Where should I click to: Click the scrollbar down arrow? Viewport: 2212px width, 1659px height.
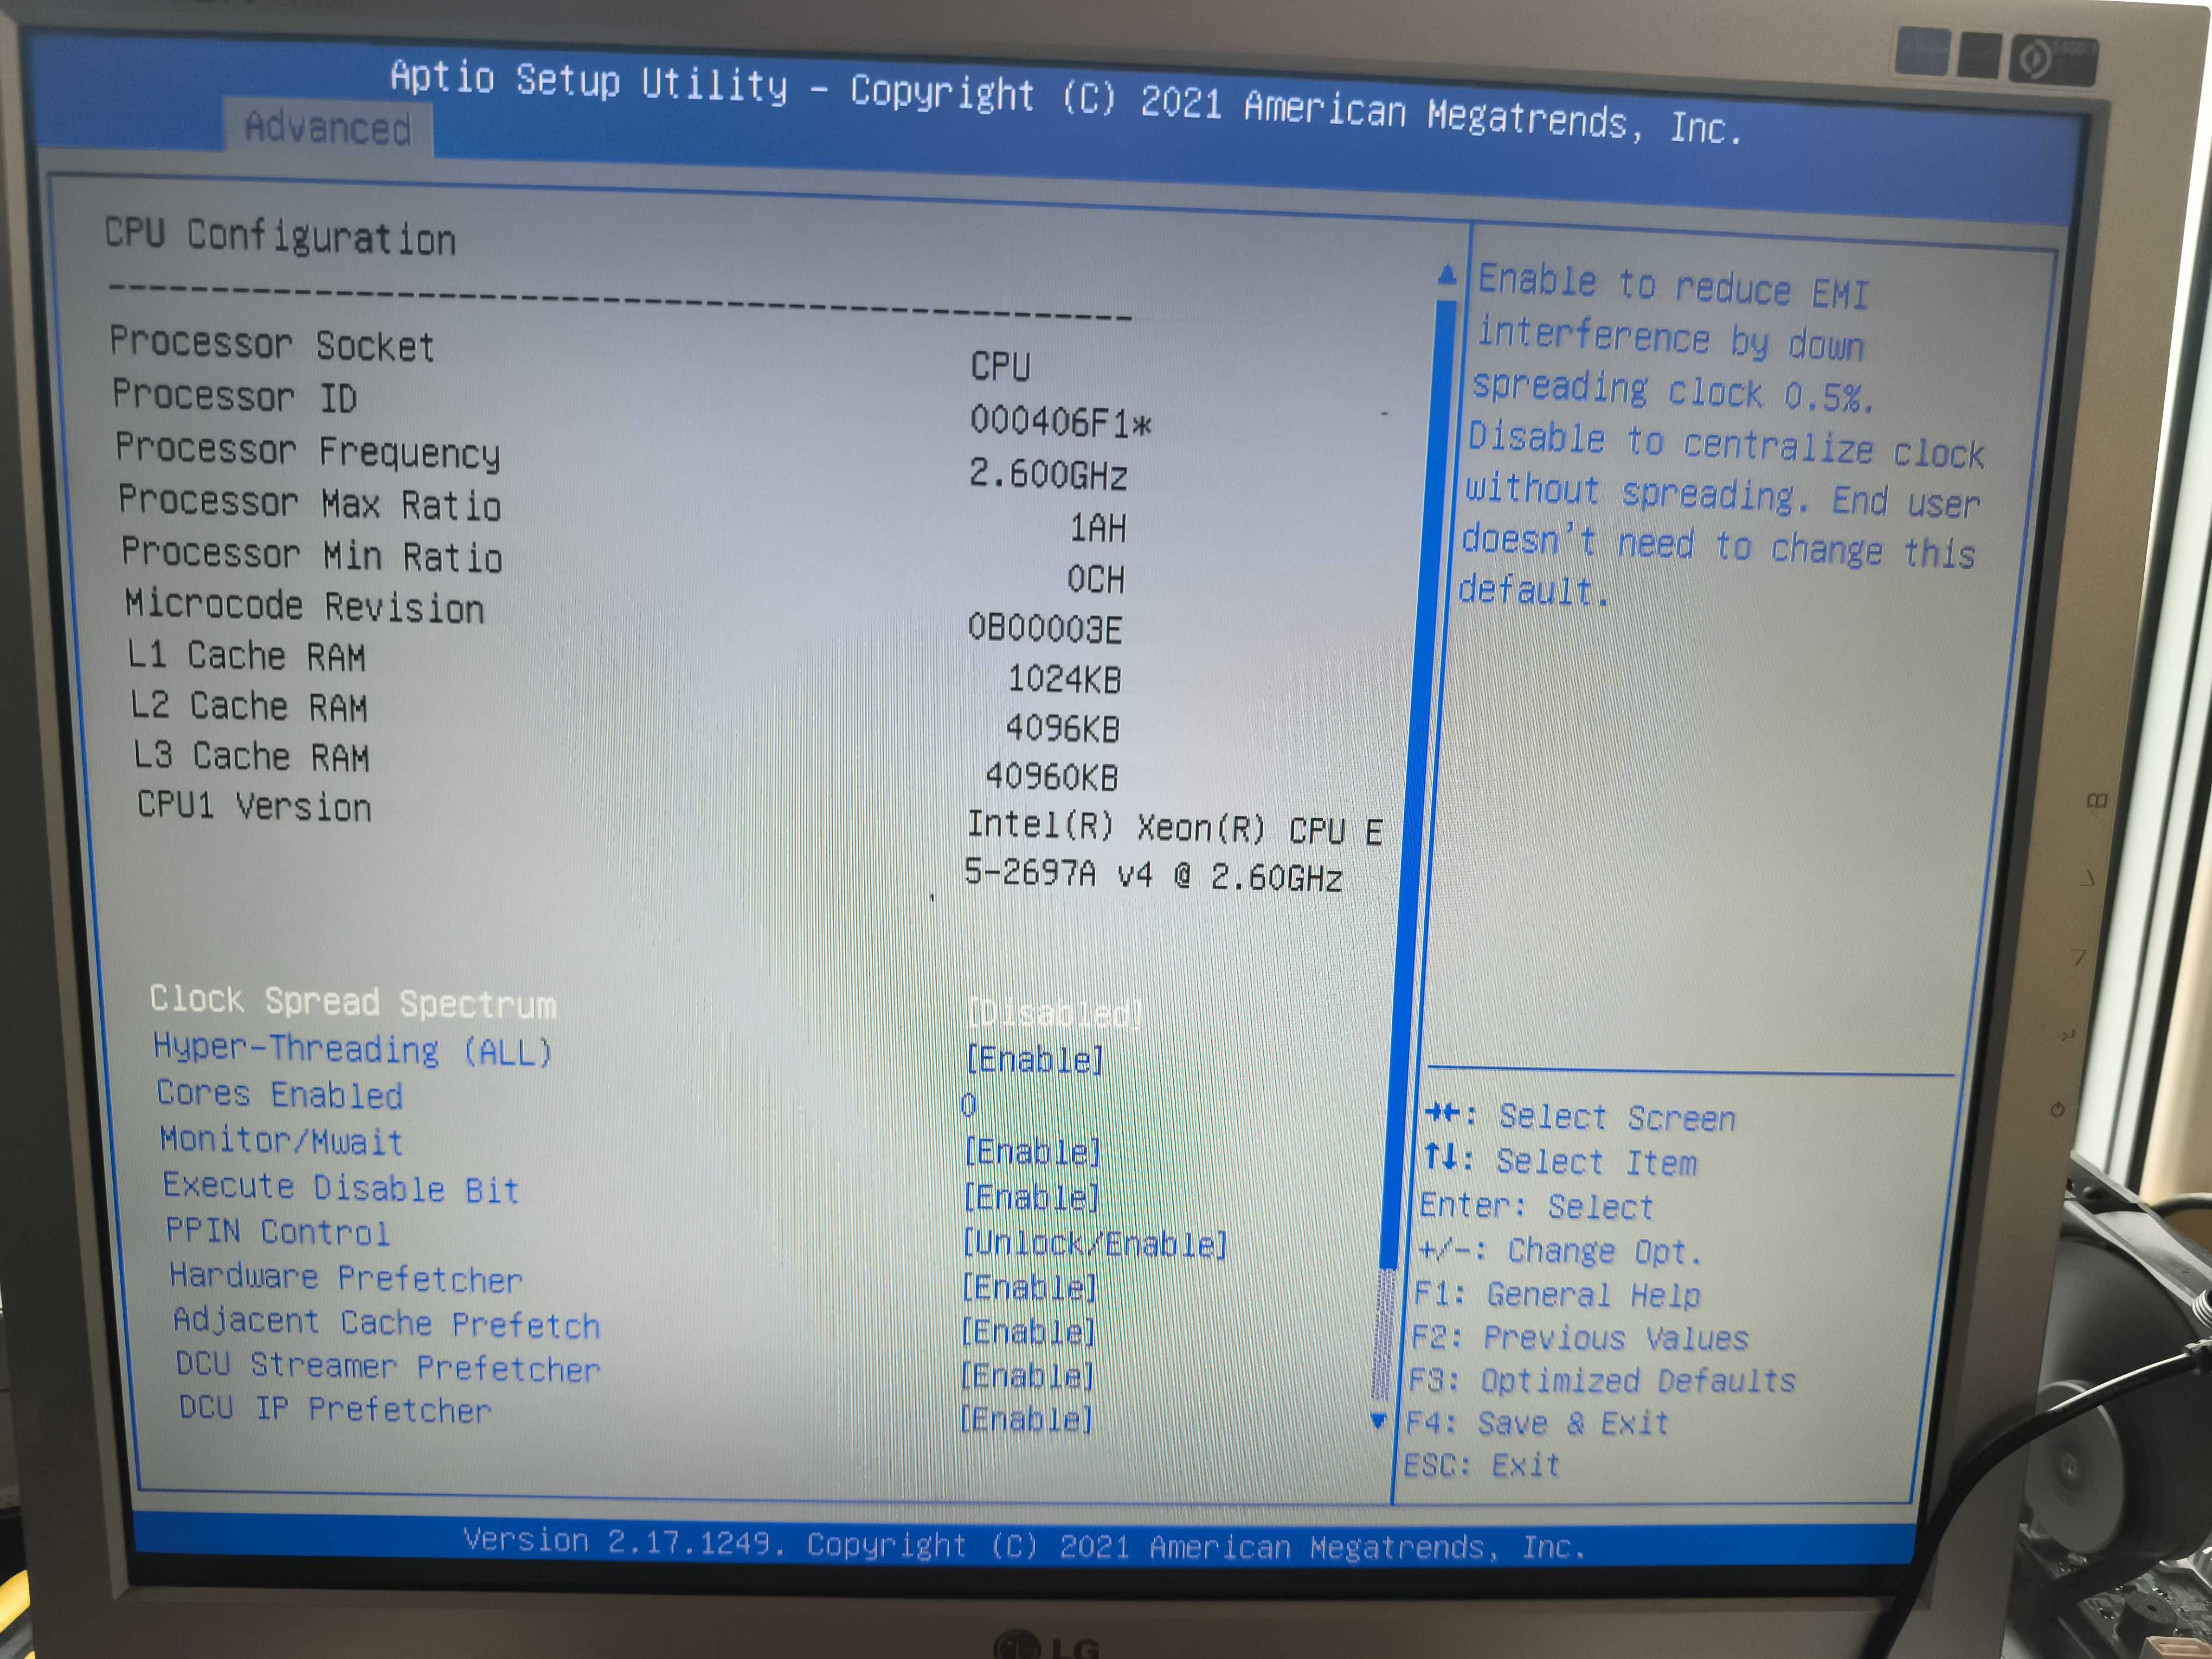[1378, 1420]
